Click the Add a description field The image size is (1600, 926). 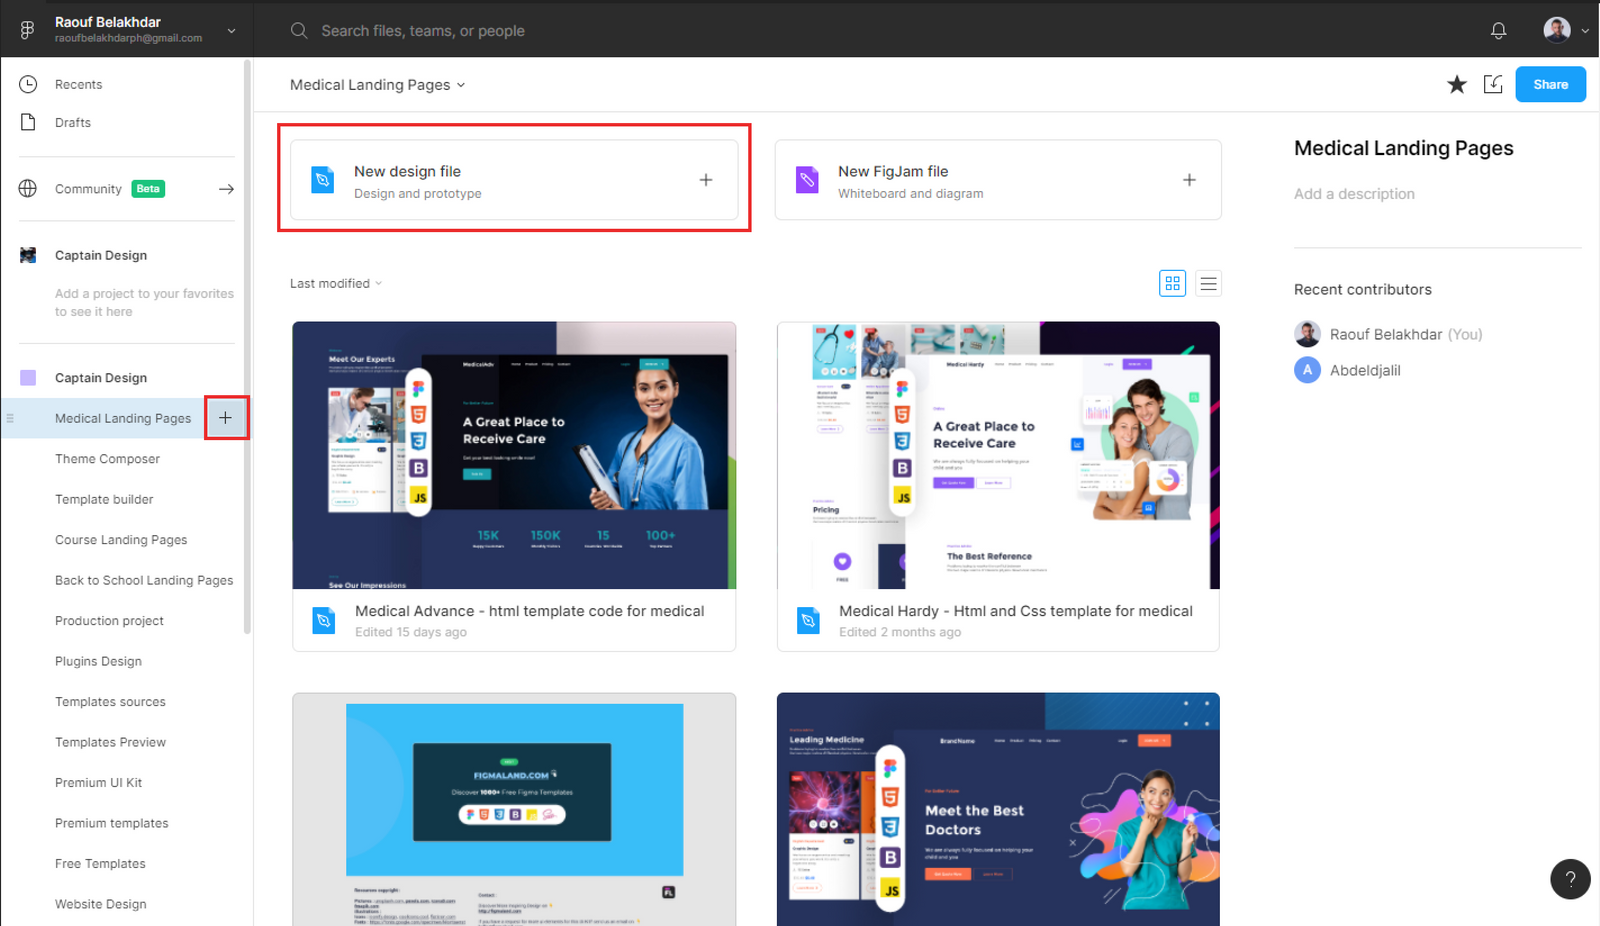pyautogui.click(x=1354, y=193)
